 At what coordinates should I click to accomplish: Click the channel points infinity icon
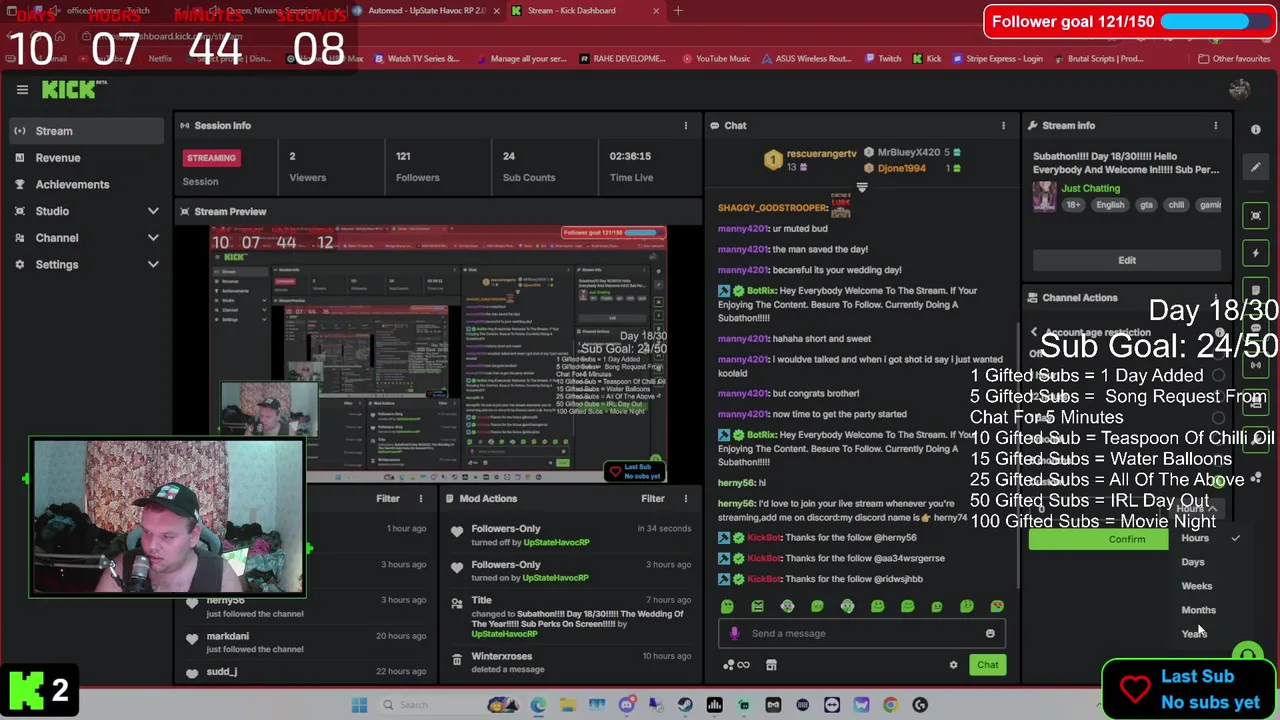pyautogui.click(x=736, y=665)
